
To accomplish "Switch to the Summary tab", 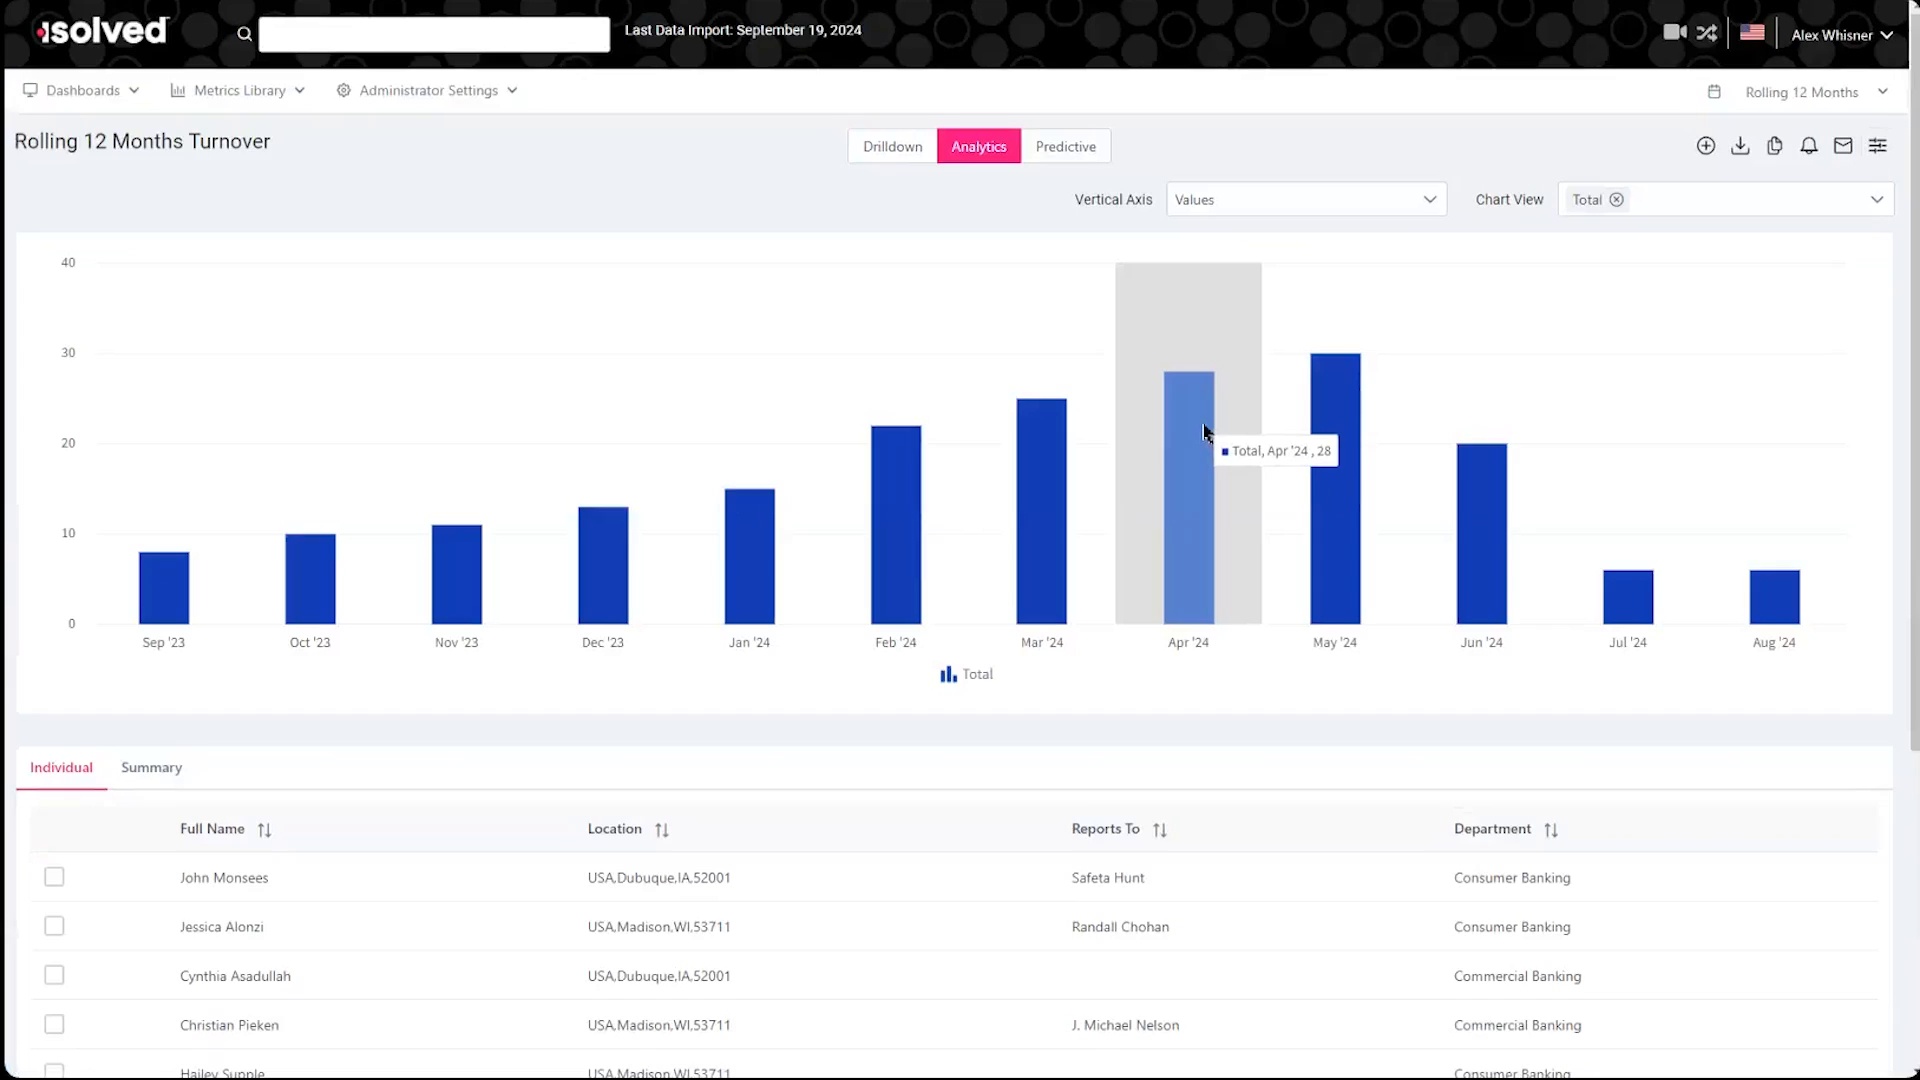I will pos(151,768).
